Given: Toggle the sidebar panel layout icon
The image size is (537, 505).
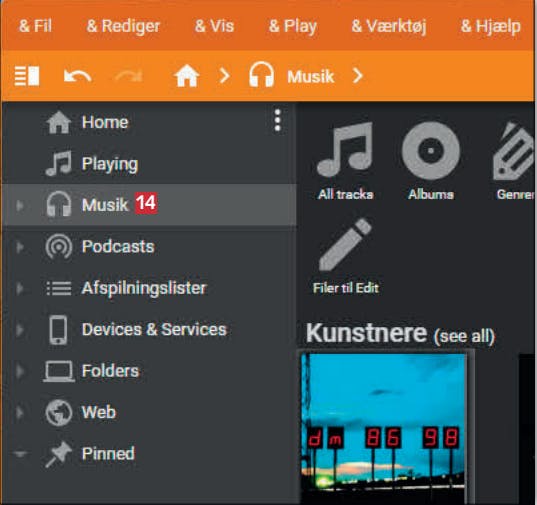Looking at the screenshot, I should (x=27, y=76).
